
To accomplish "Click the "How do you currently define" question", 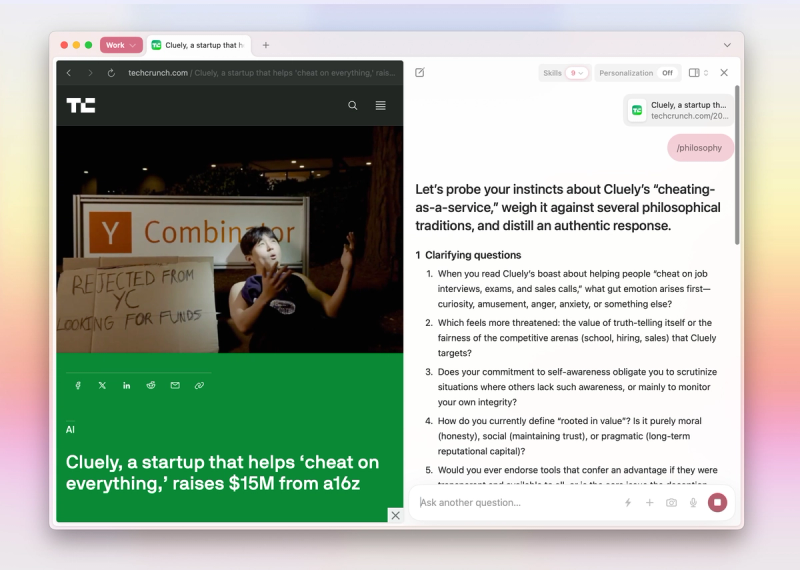I will (569, 436).
